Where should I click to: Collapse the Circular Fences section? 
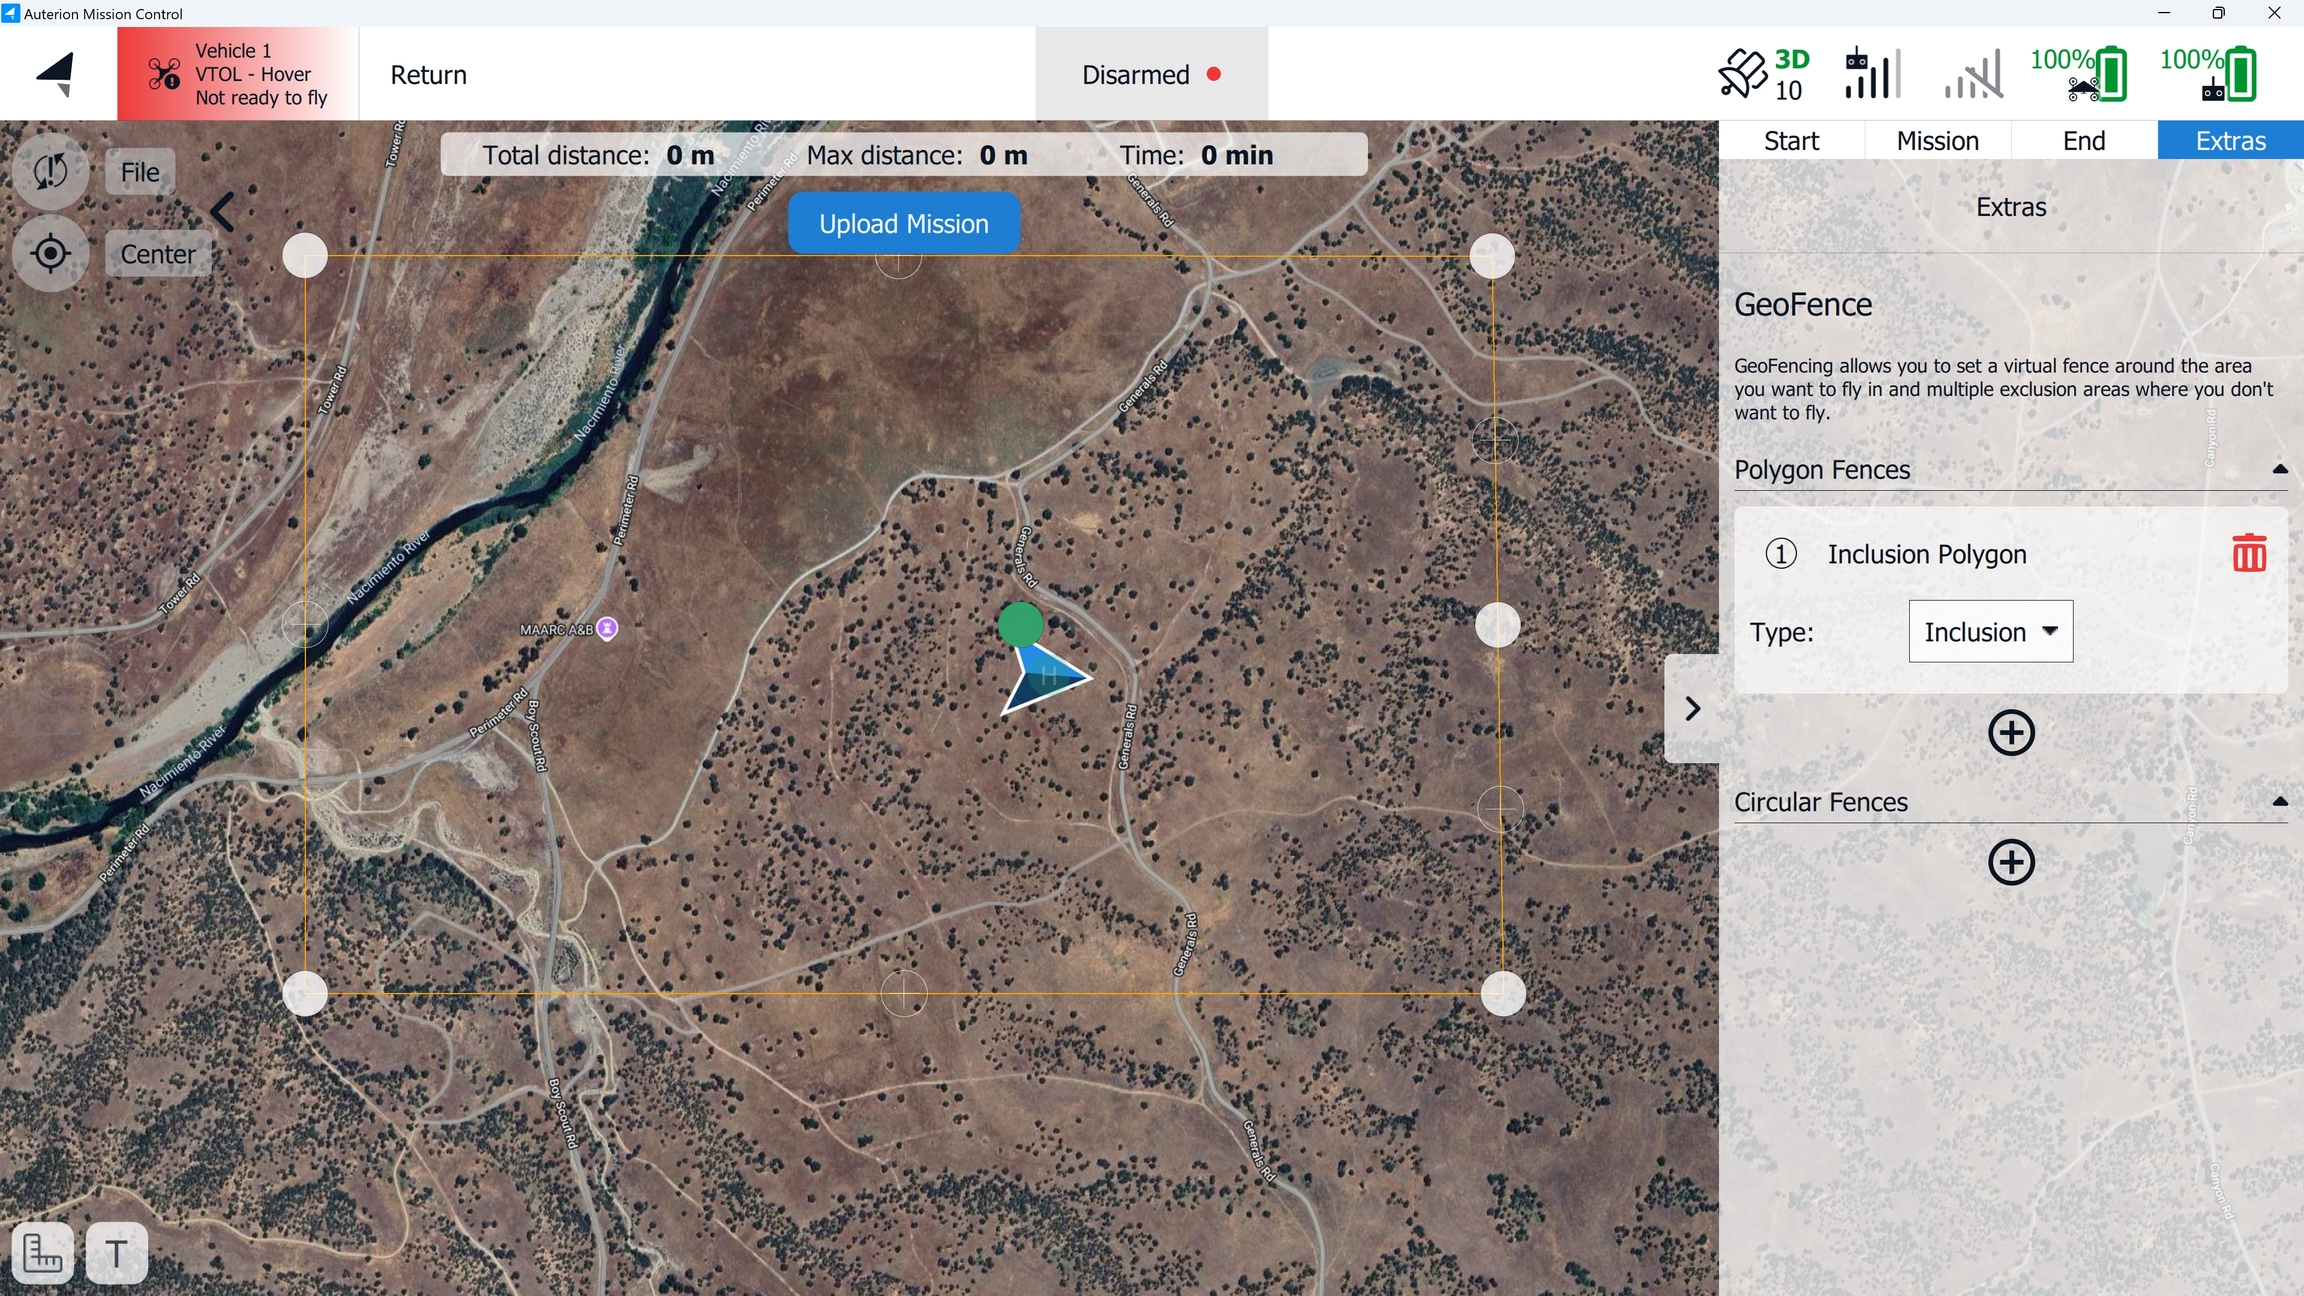[x=2279, y=801]
